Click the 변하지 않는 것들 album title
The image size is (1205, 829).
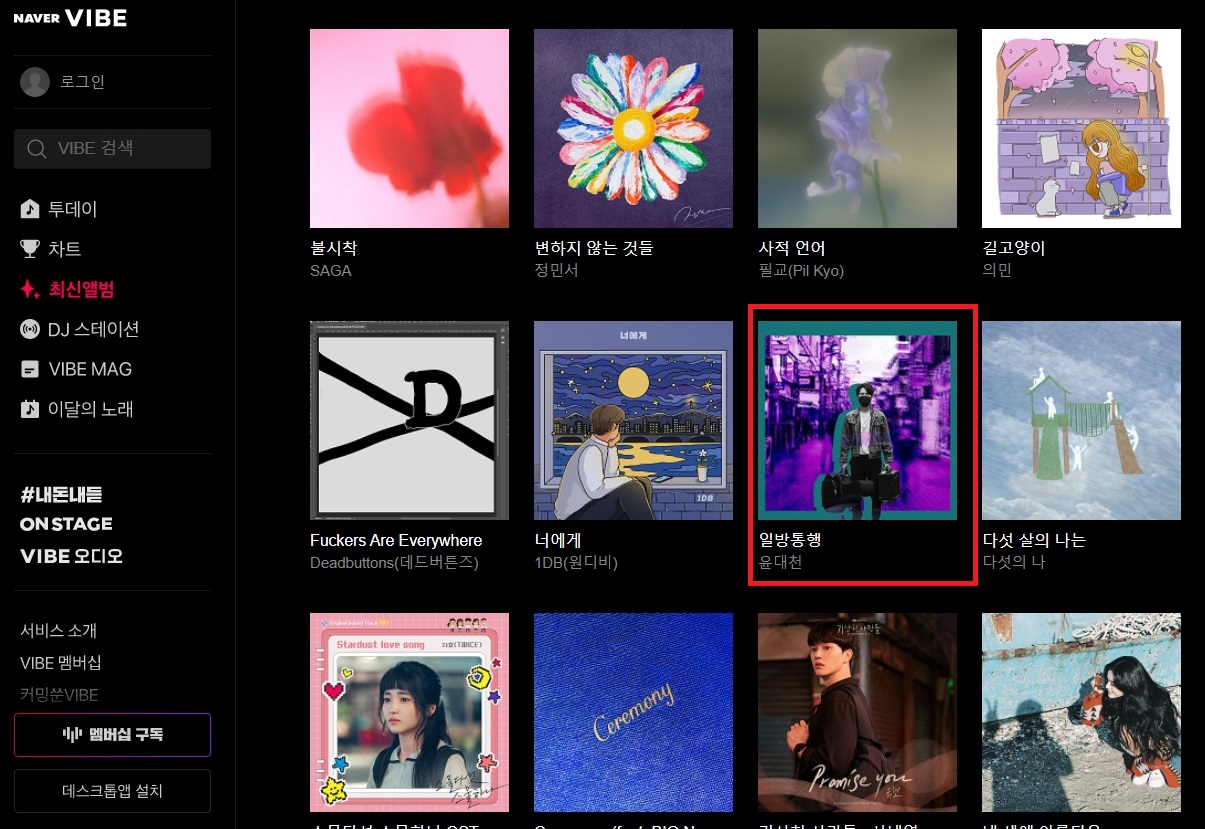click(x=594, y=248)
